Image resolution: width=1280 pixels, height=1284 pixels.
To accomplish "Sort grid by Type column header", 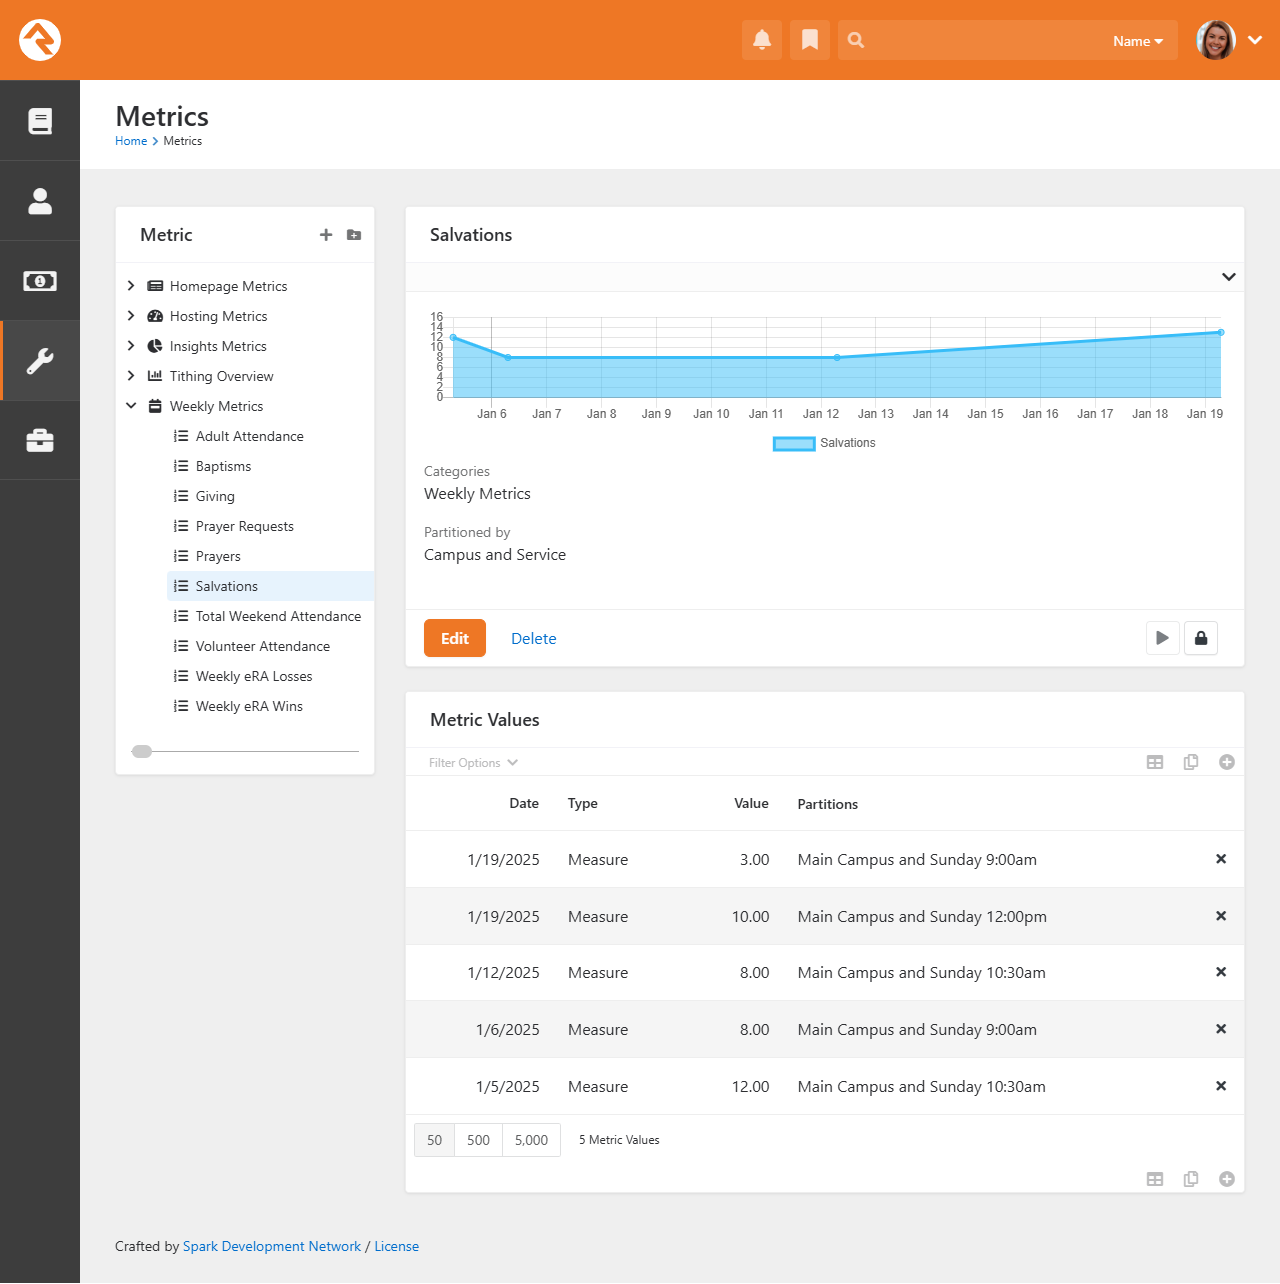I will click(583, 803).
